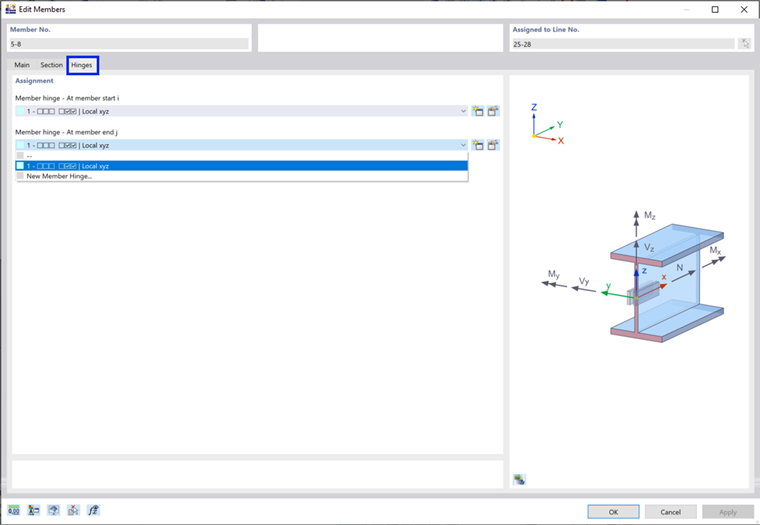Open the member start i hinge dropdown
Screen dimensions: 760x525
[x=463, y=111]
